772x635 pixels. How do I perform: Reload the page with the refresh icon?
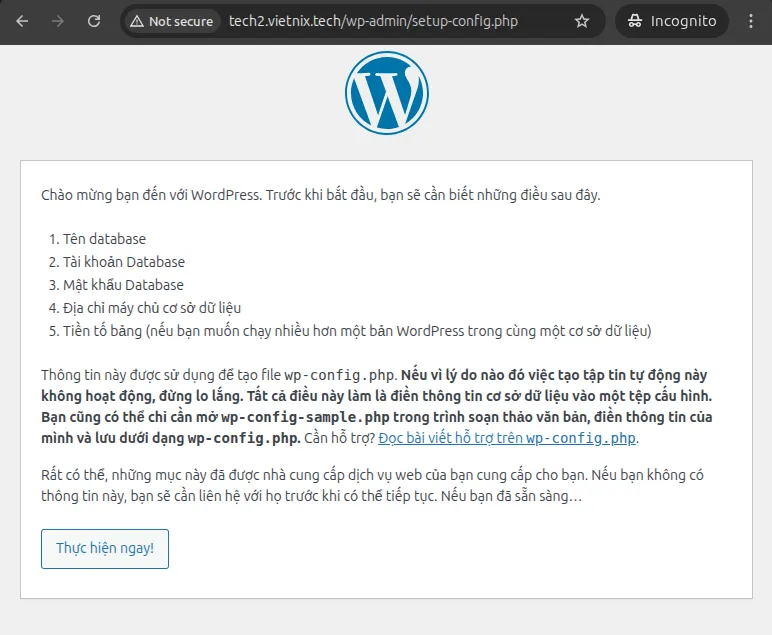point(94,21)
